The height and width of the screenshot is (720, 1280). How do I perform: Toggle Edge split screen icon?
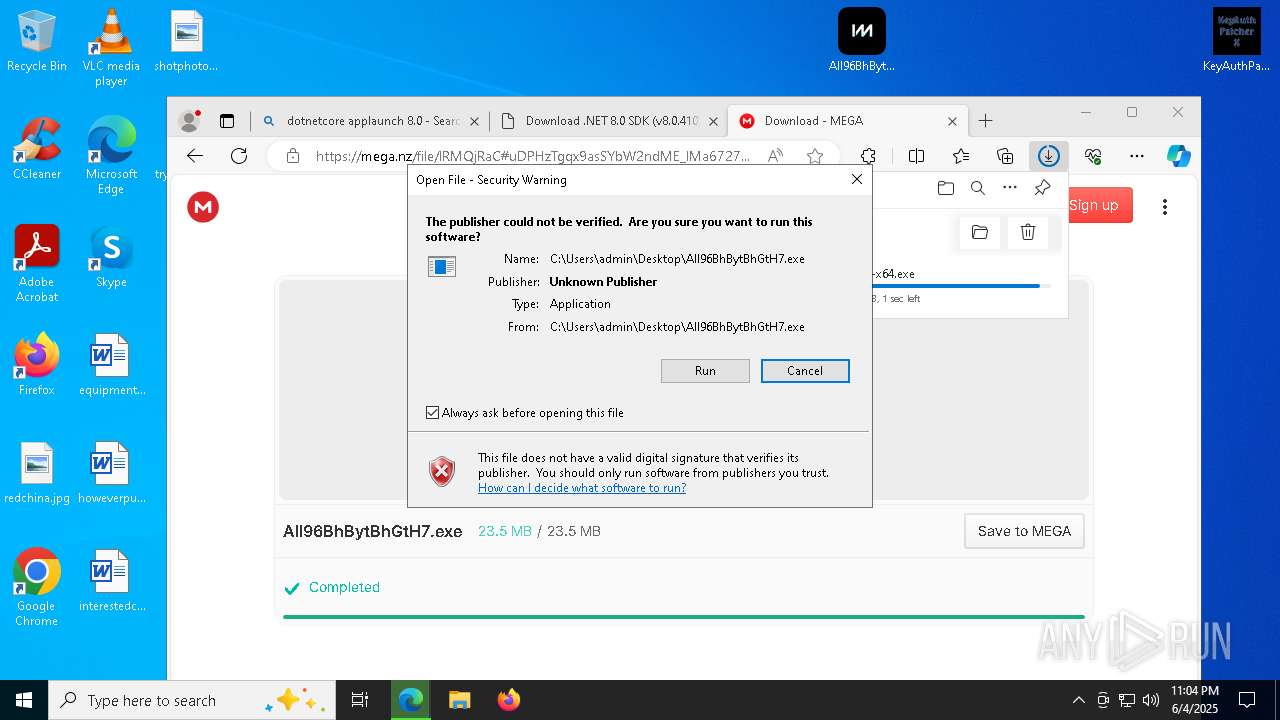point(916,156)
